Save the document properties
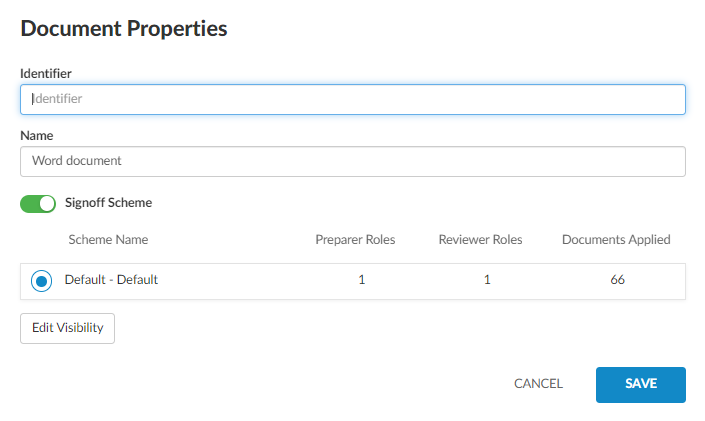 point(640,384)
